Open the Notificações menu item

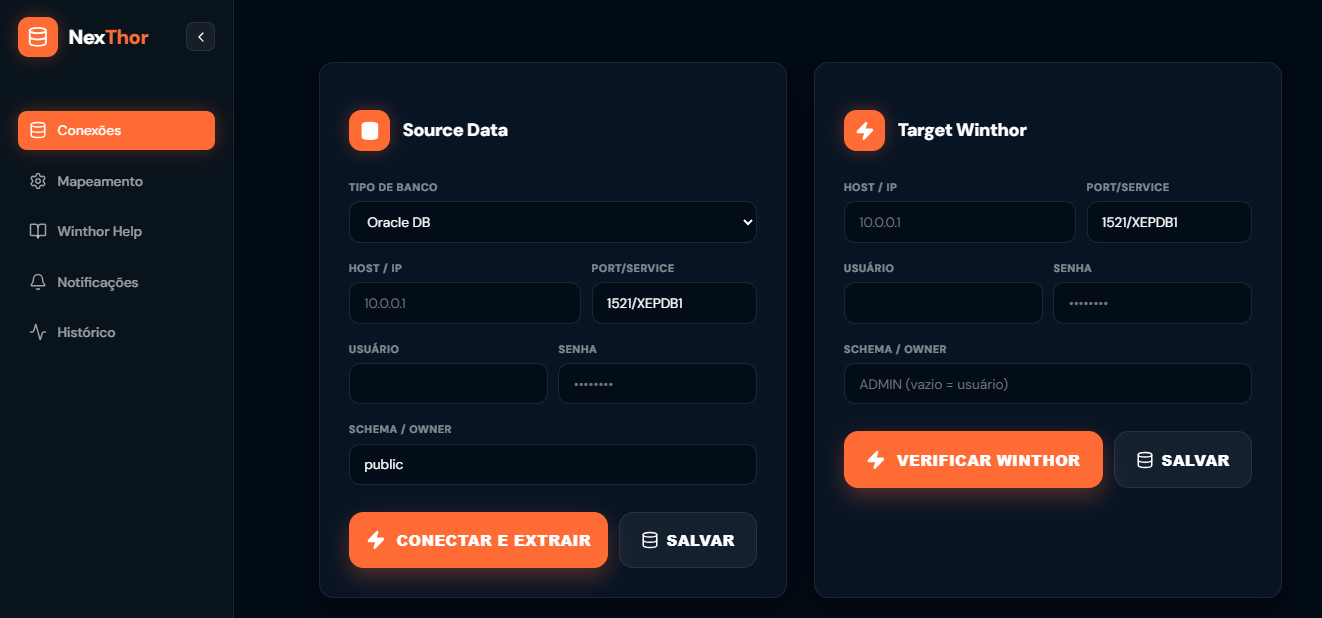click(x=116, y=282)
